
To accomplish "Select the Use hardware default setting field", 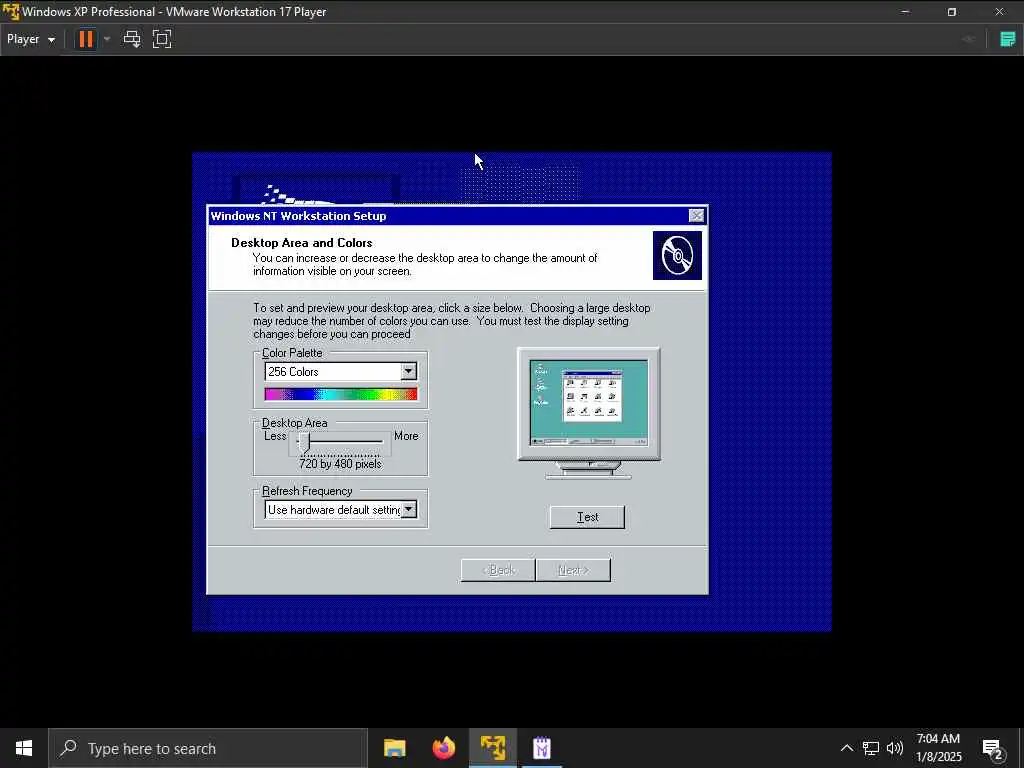I will (340, 509).
